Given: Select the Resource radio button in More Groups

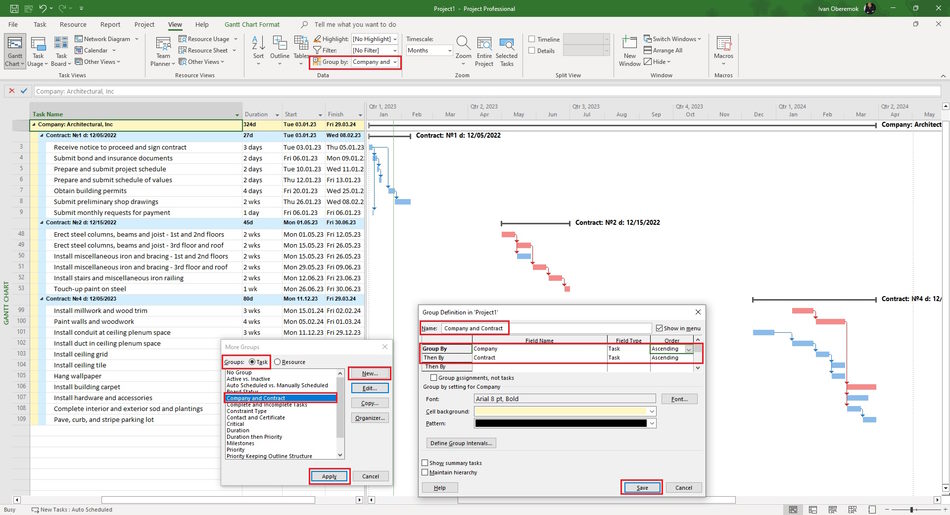Looking at the screenshot, I should click(x=277, y=362).
